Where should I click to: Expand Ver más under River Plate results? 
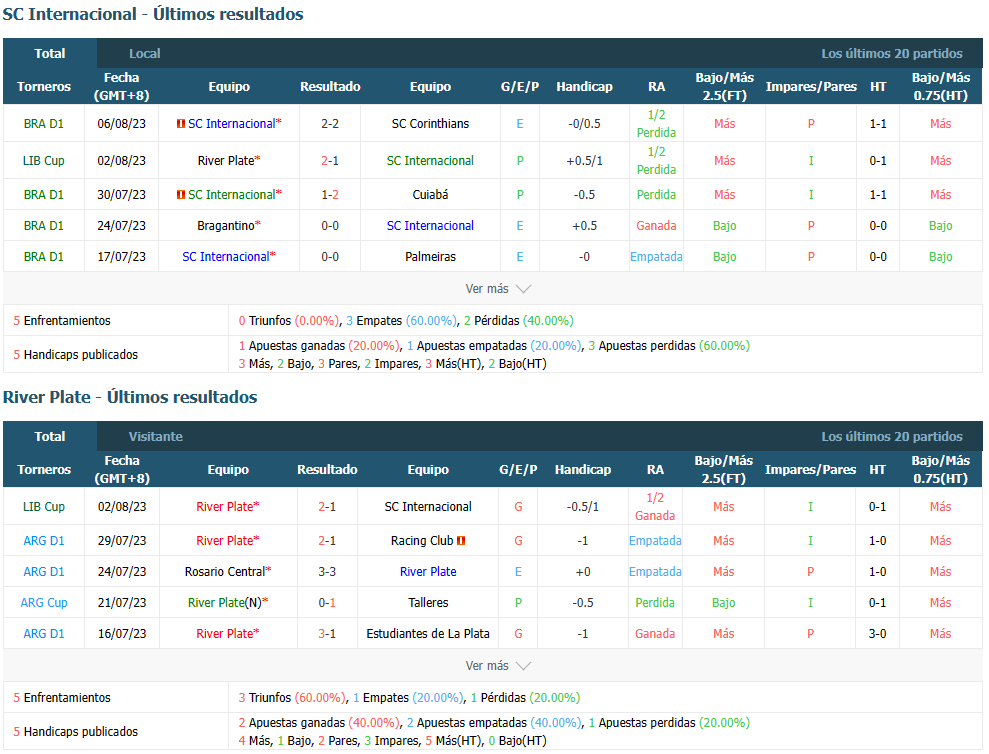[498, 666]
